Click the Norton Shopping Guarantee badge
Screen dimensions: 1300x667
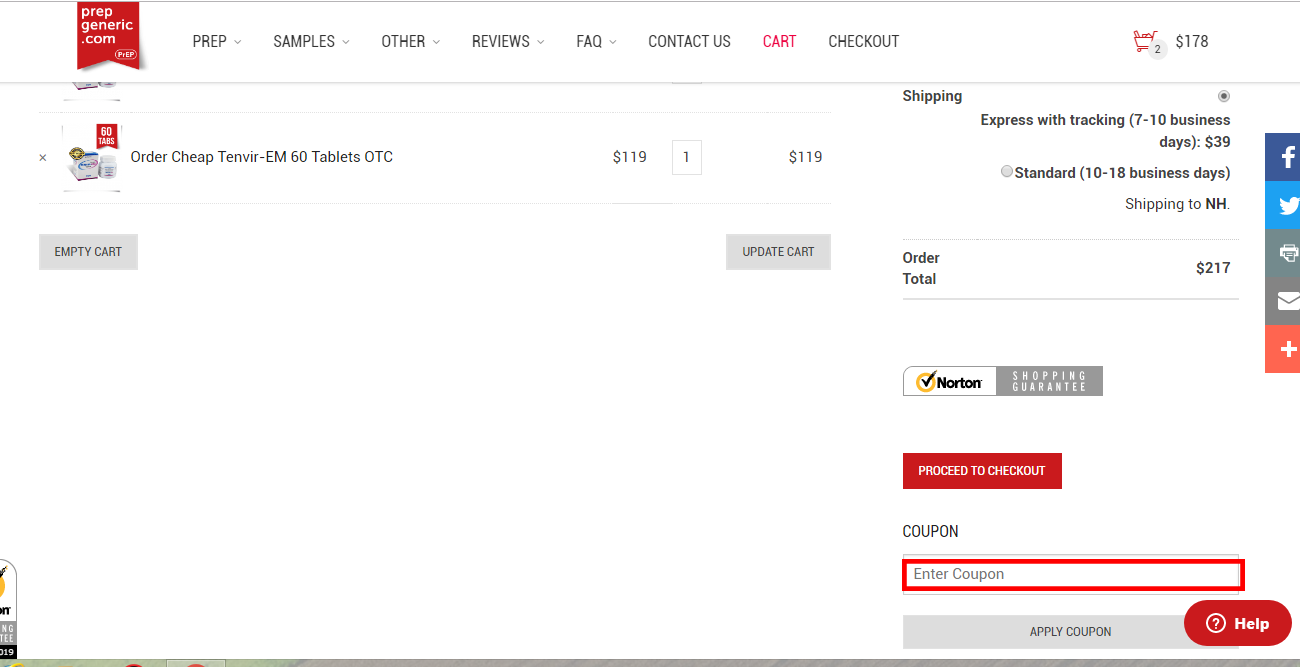pos(1002,381)
